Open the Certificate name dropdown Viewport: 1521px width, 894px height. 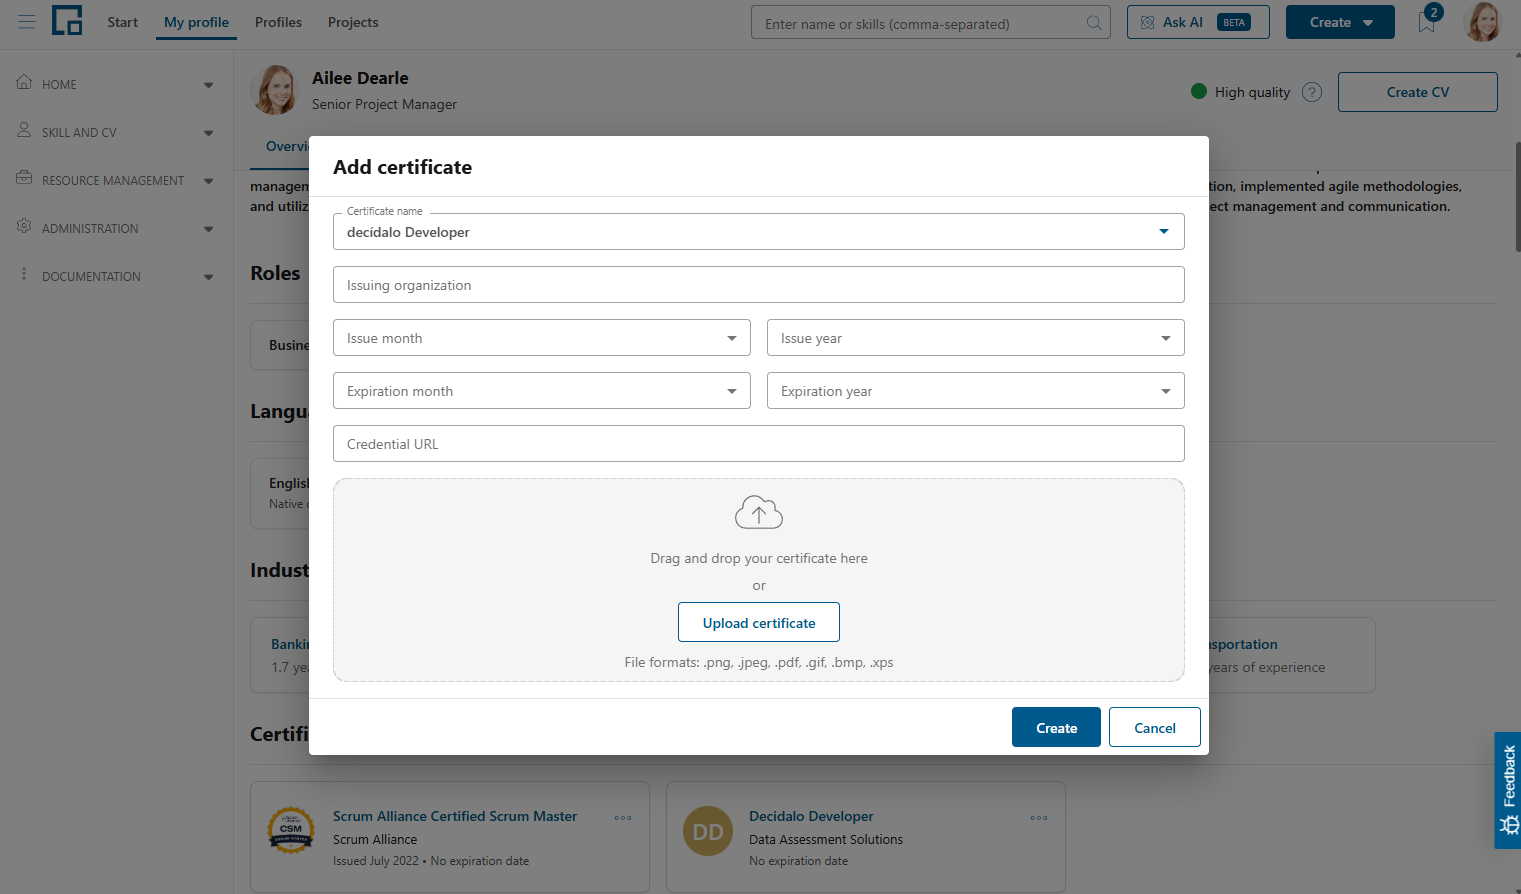click(759, 232)
